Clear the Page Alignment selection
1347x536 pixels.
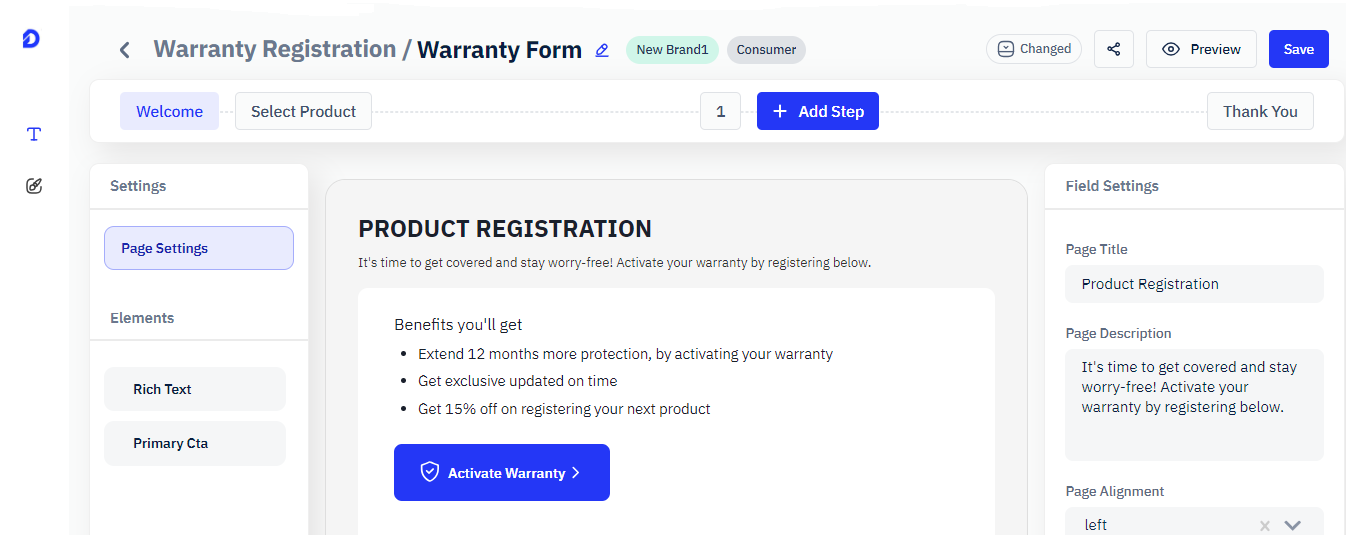point(1264,525)
